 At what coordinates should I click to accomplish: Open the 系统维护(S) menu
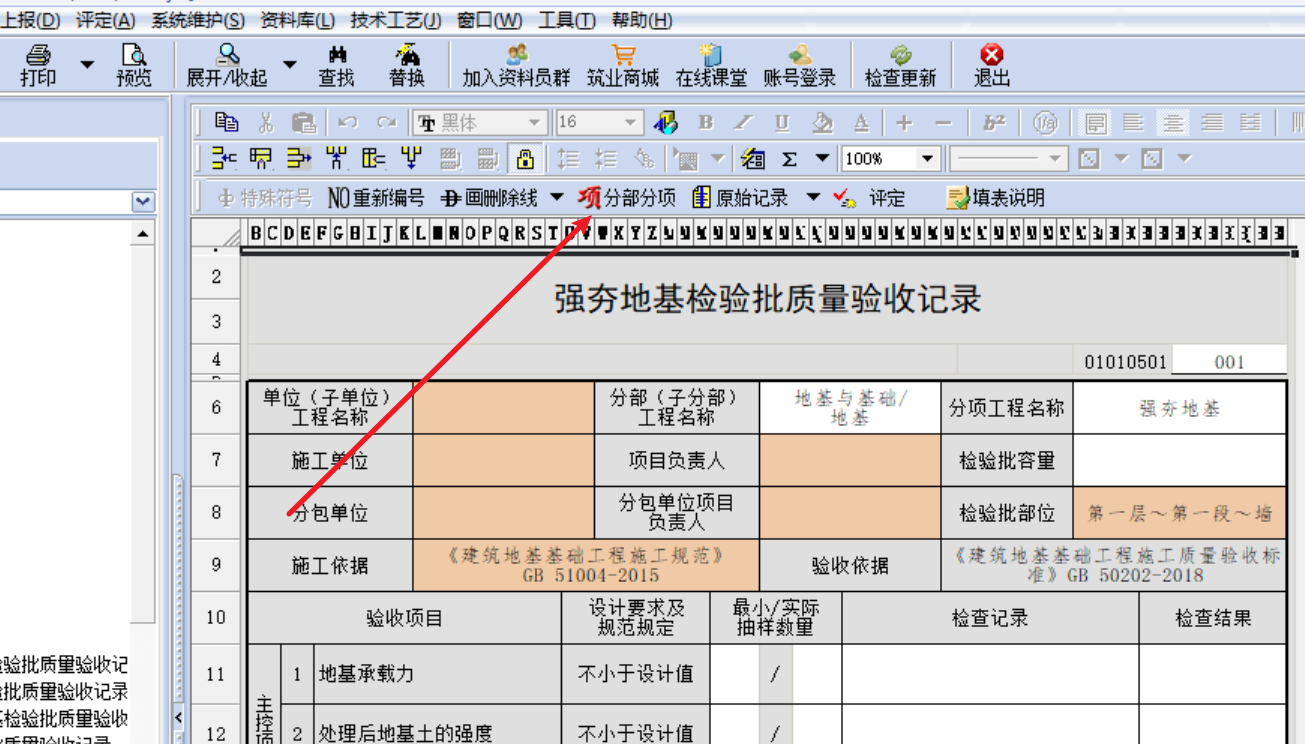click(198, 20)
